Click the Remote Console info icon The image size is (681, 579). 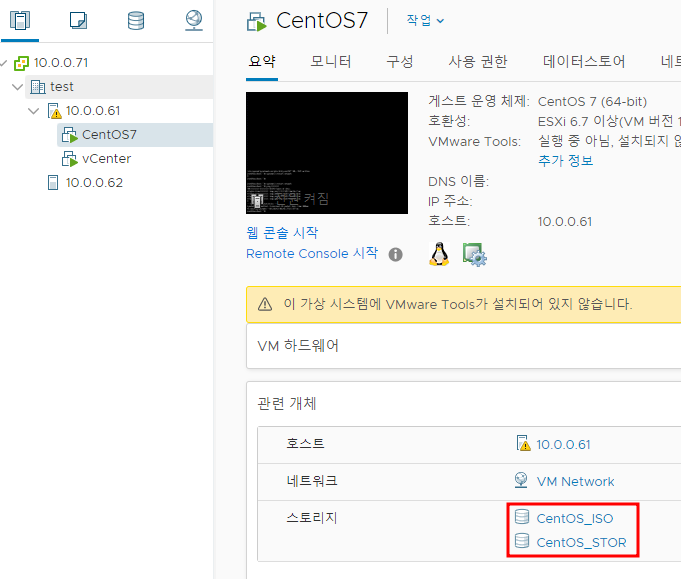point(395,254)
